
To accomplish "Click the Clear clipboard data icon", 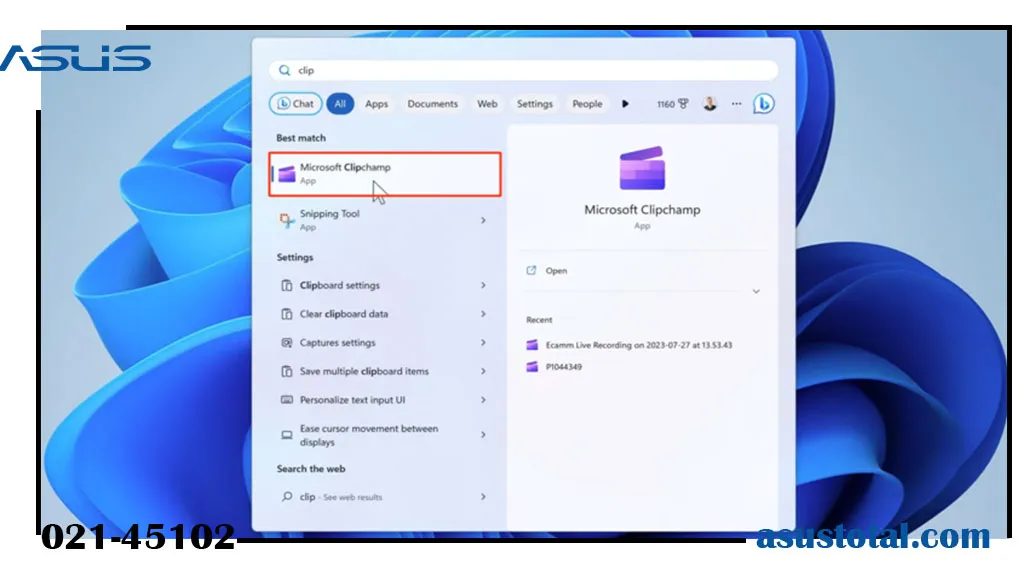I will pos(287,314).
